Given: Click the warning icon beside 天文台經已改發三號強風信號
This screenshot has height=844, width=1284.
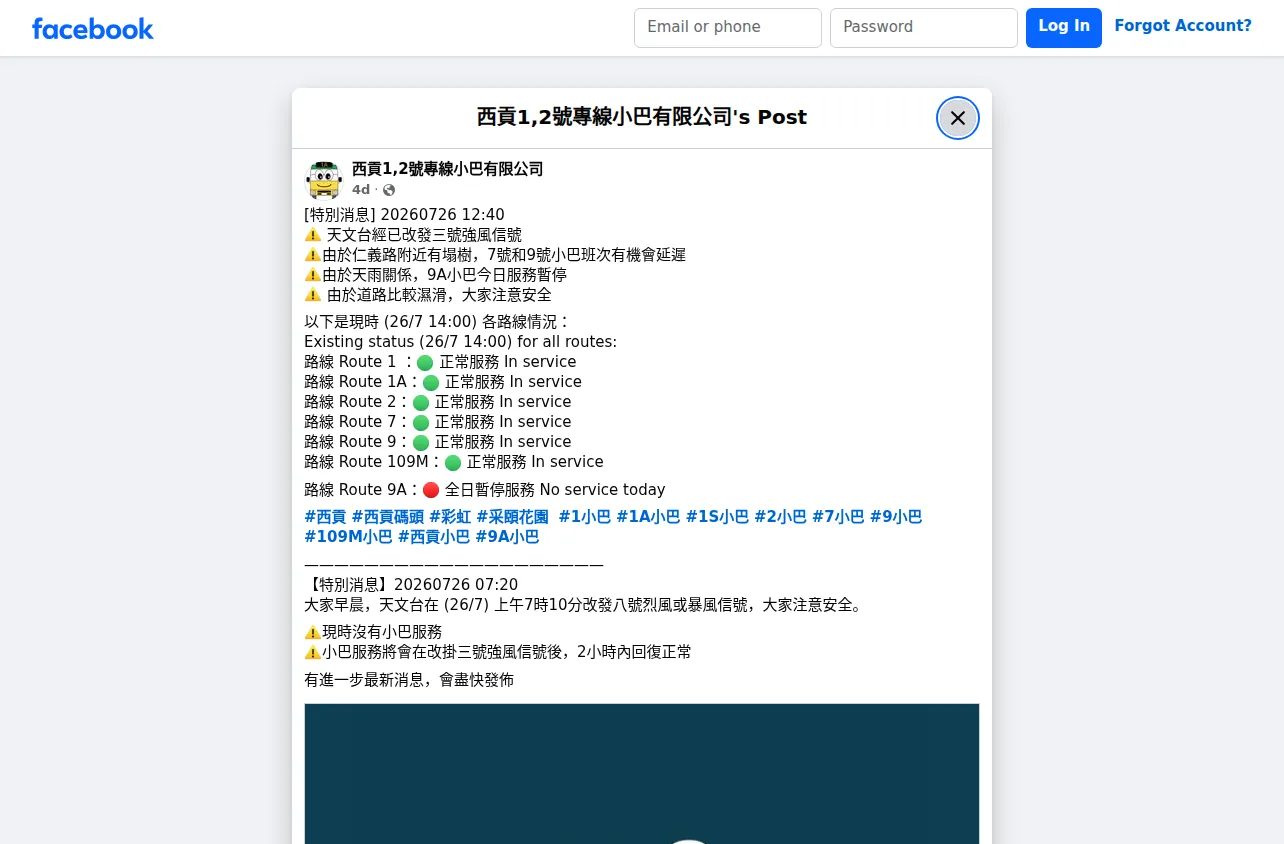Looking at the screenshot, I should click(313, 235).
